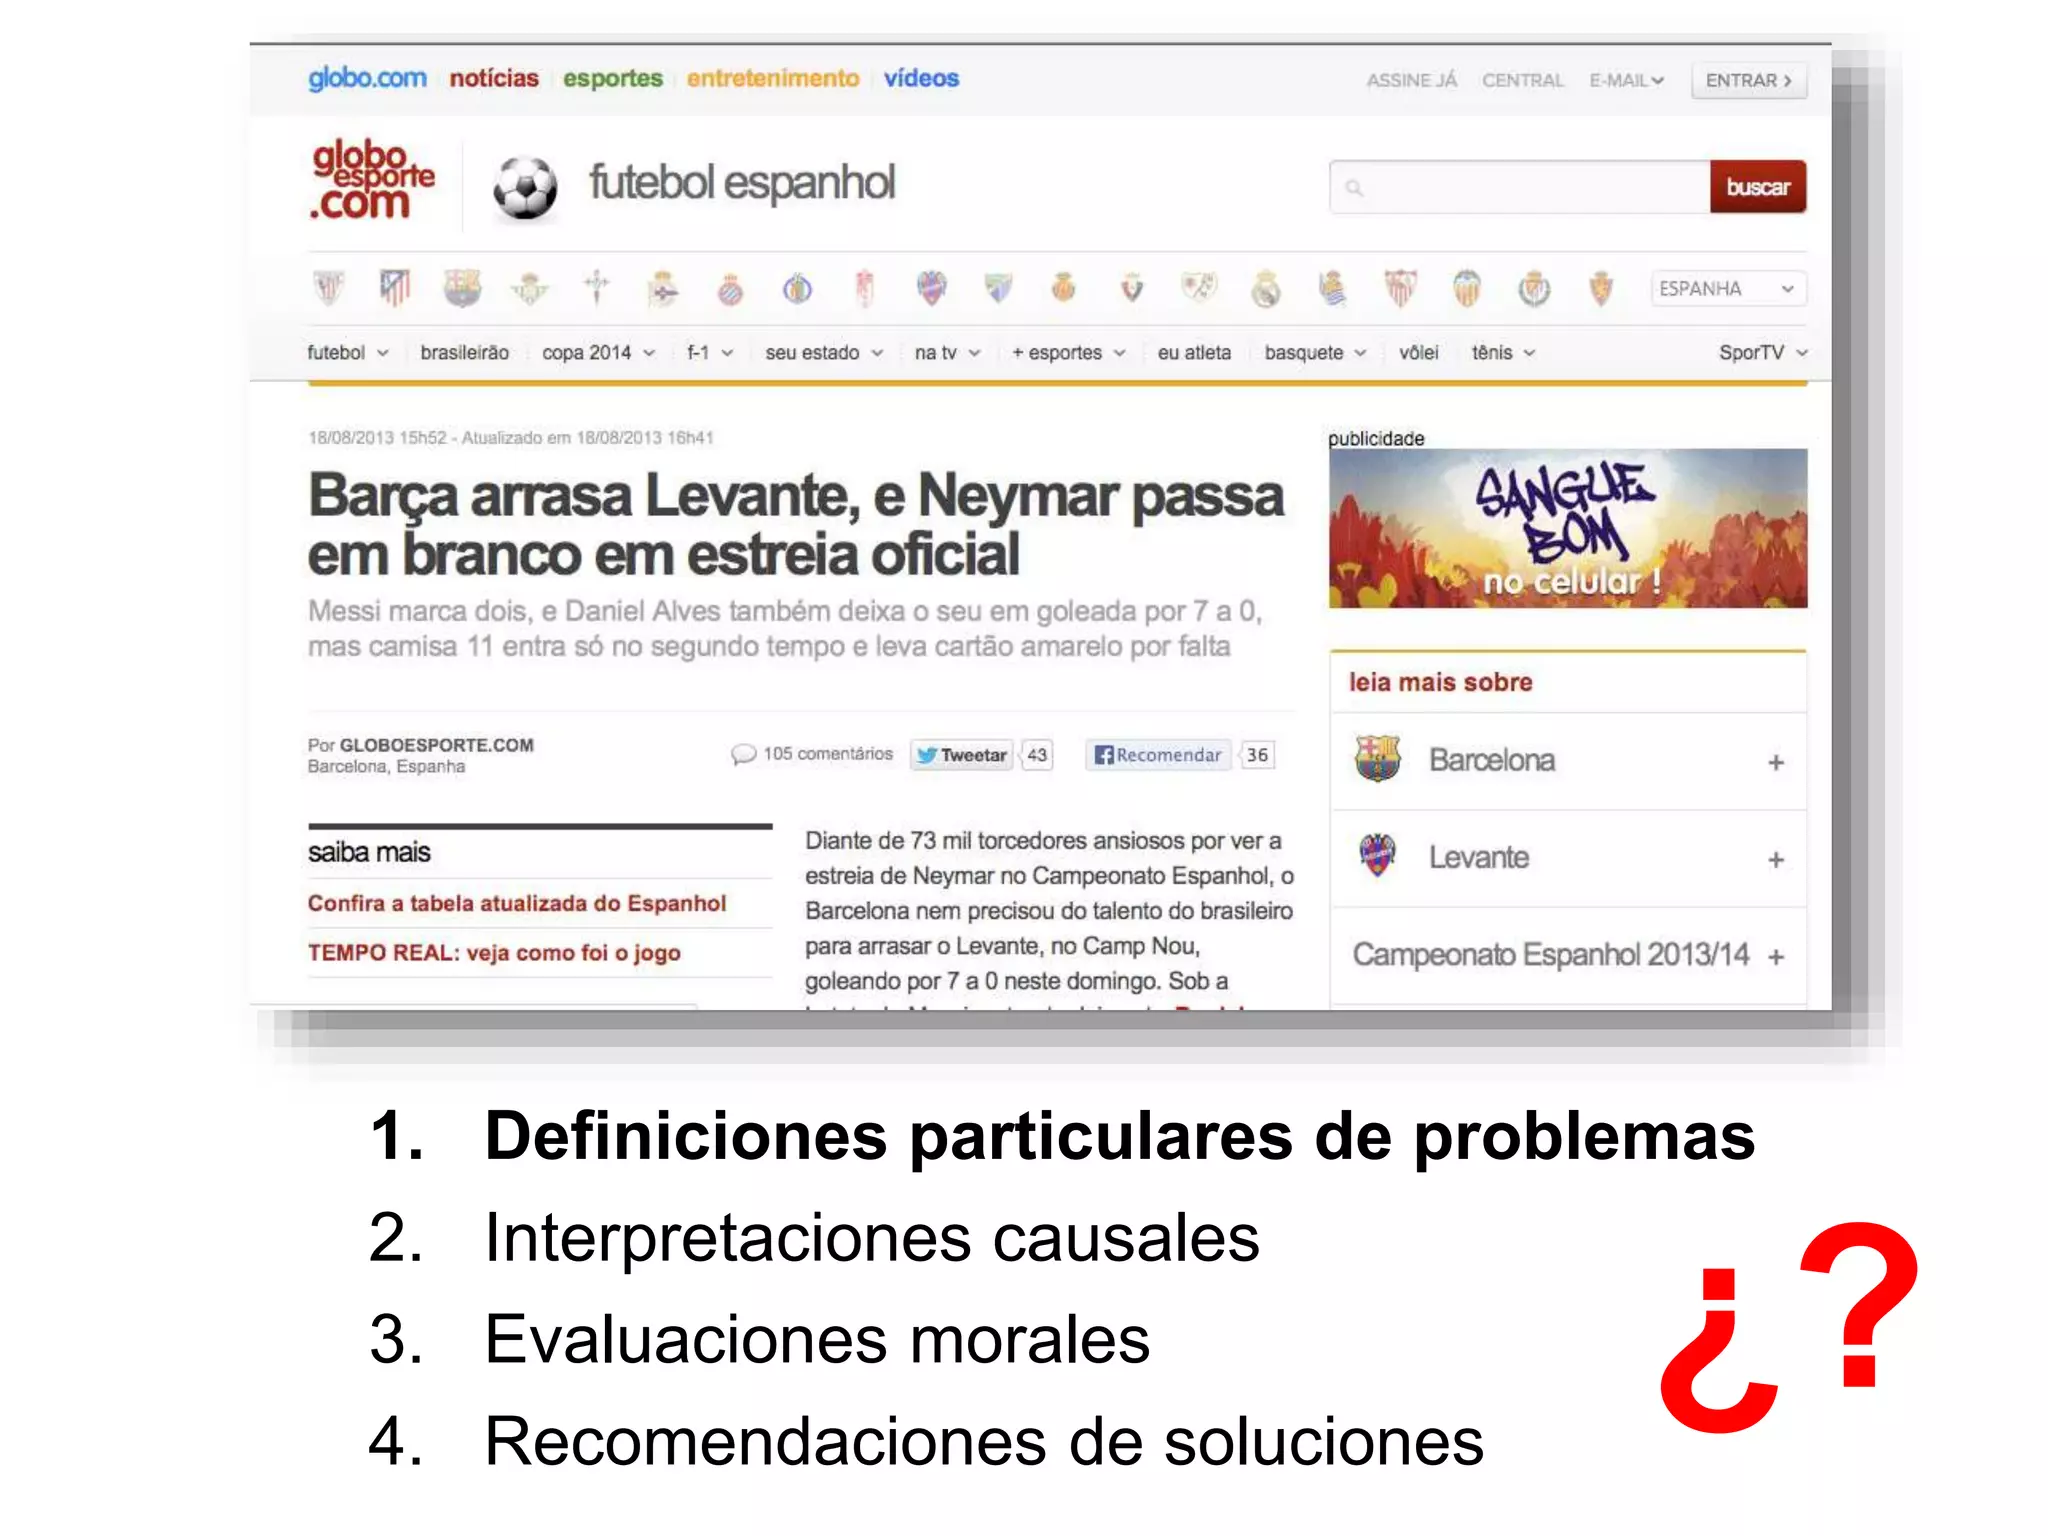The height and width of the screenshot is (1536, 2048).
Task: Click the ENTRAR button
Action: tap(1749, 80)
